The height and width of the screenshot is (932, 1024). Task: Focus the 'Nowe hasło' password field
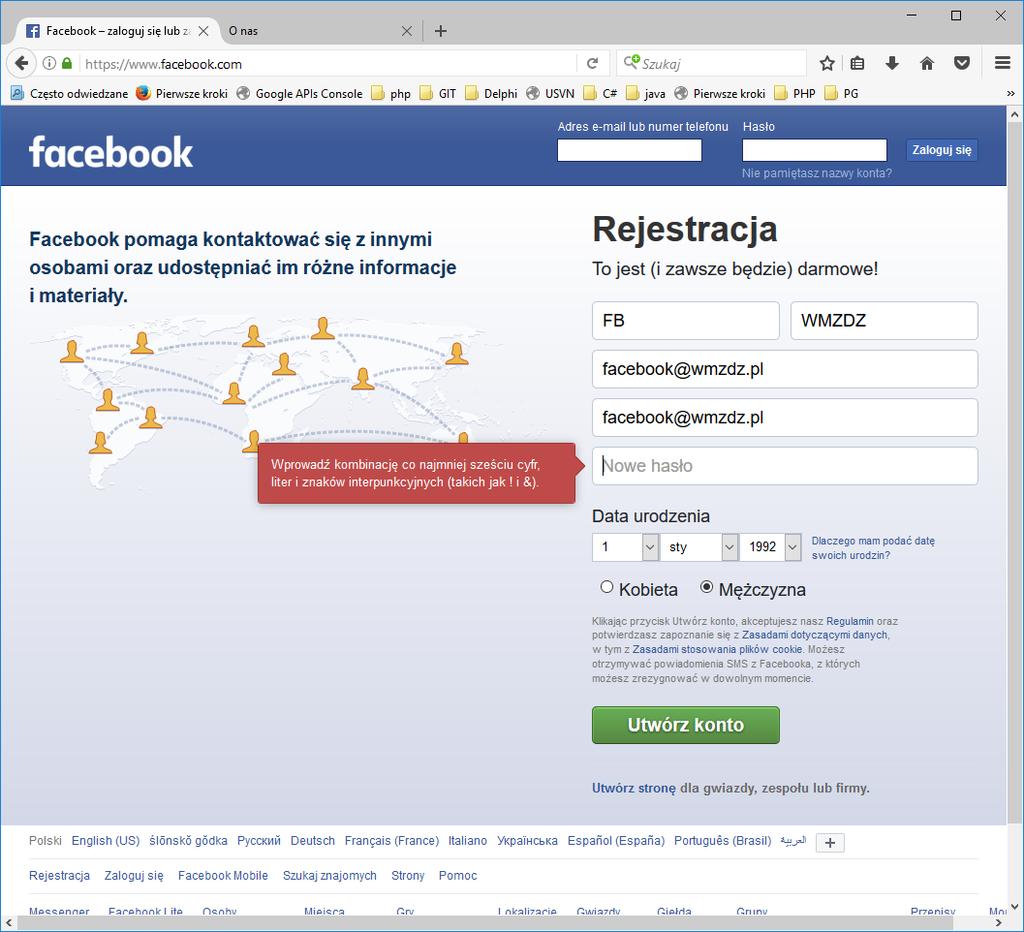(785, 466)
